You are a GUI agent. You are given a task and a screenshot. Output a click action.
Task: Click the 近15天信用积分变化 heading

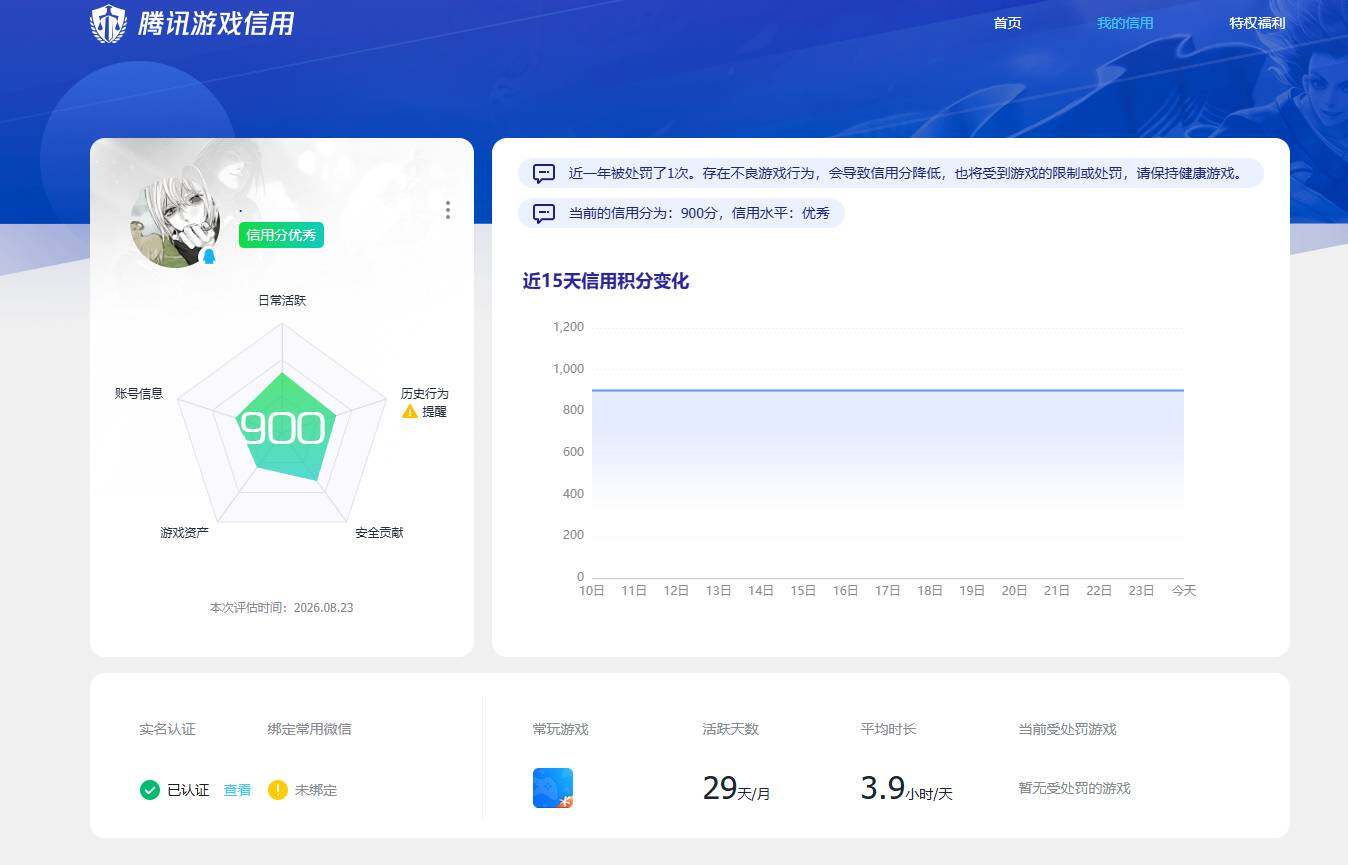point(605,281)
